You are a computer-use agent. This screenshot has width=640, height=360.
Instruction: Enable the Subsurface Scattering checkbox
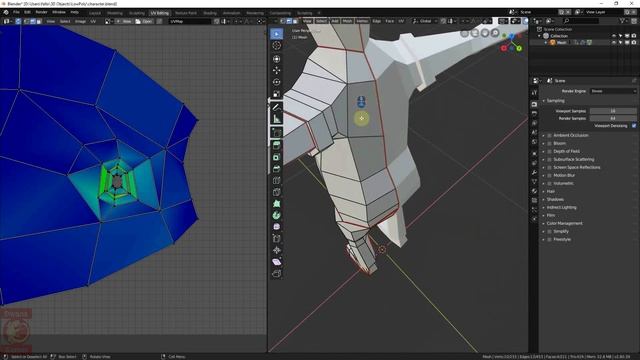coord(549,160)
